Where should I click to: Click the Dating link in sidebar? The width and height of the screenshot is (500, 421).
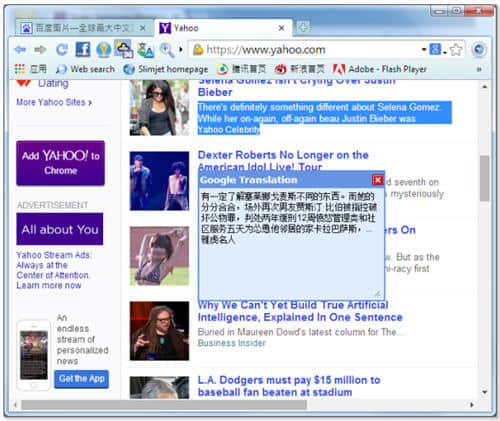[x=53, y=83]
